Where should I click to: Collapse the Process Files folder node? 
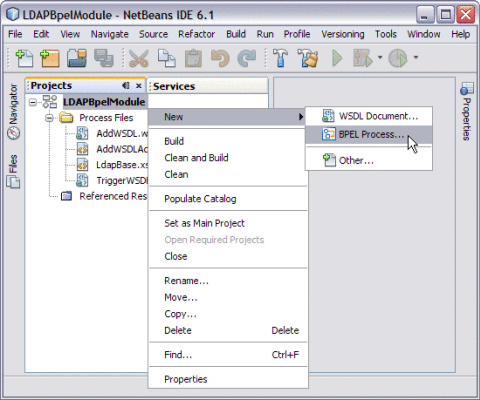[x=49, y=118]
